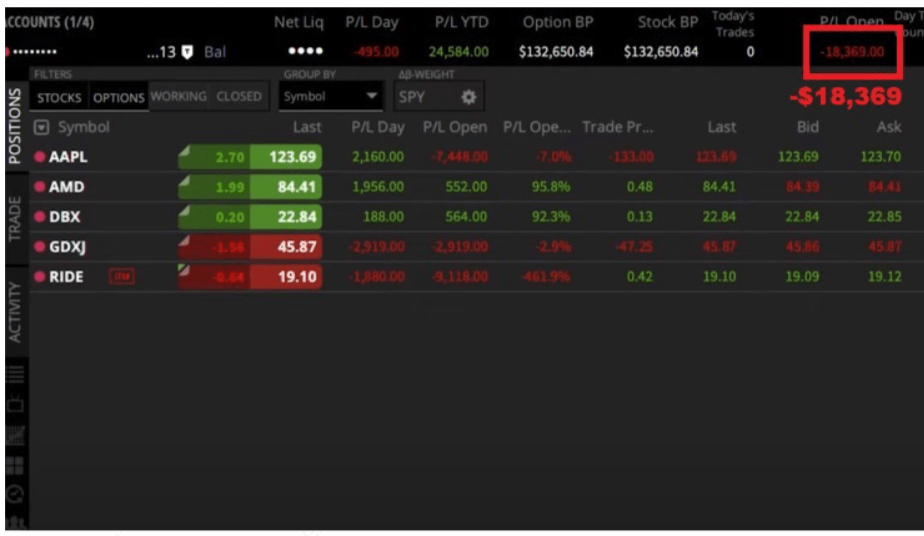Click AMD Bid price 84.39
Image resolution: width=924 pixels, height=536 pixels.
tap(802, 187)
